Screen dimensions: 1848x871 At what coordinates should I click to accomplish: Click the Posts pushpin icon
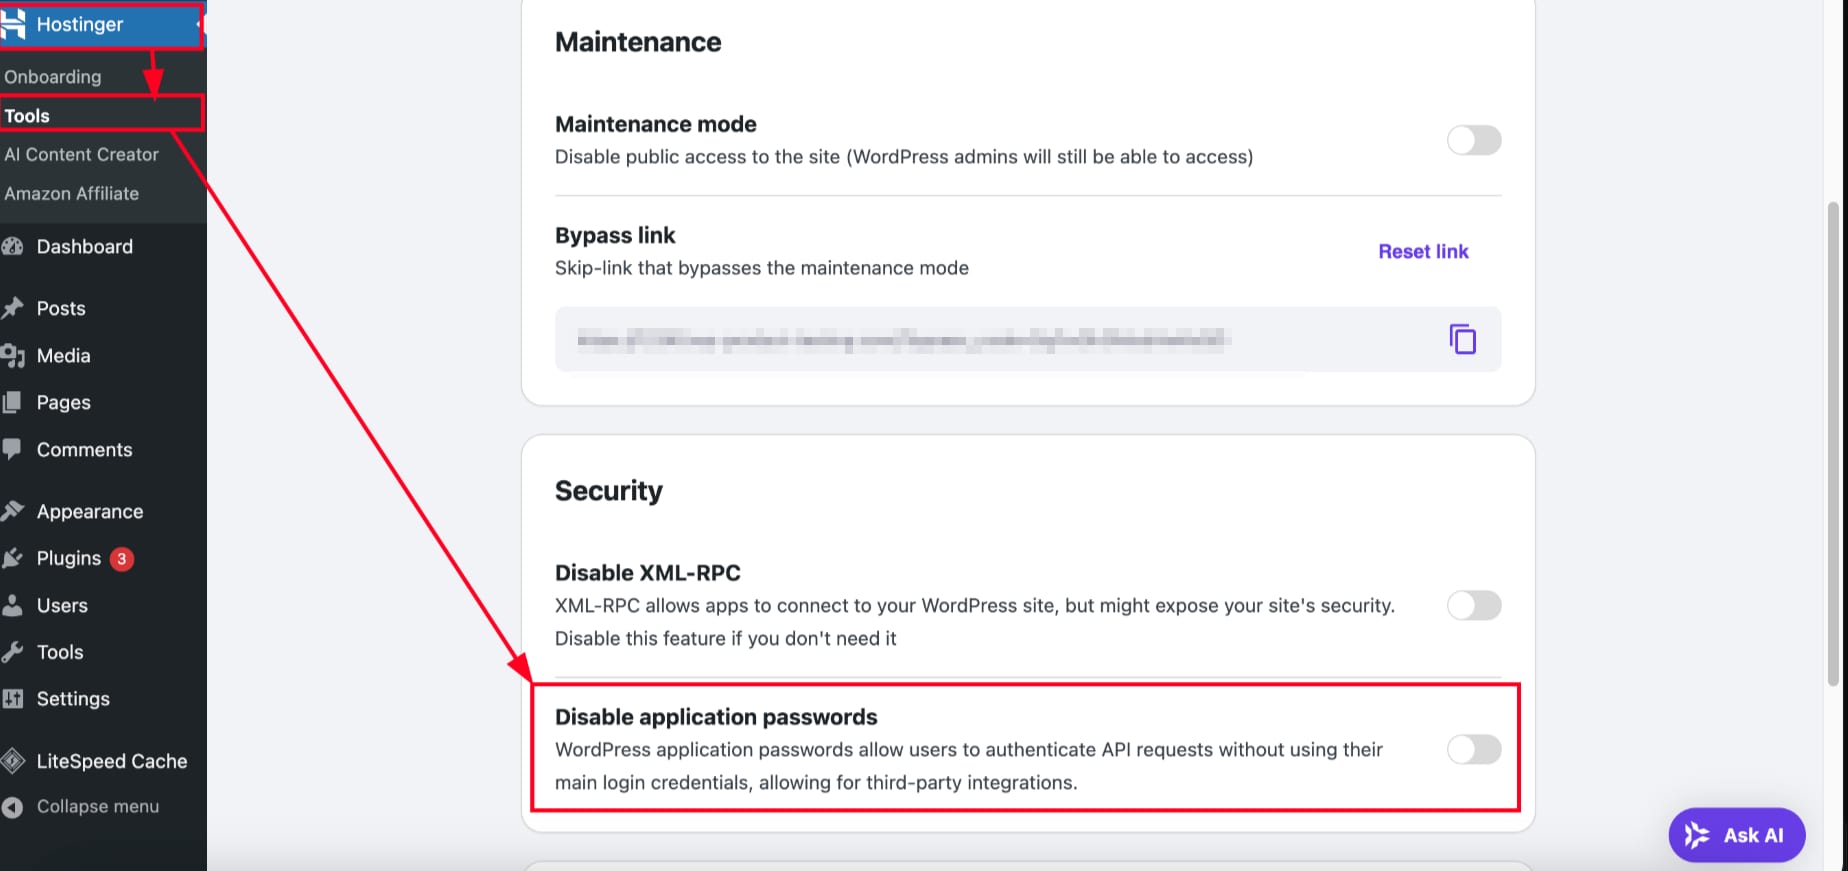click(13, 309)
